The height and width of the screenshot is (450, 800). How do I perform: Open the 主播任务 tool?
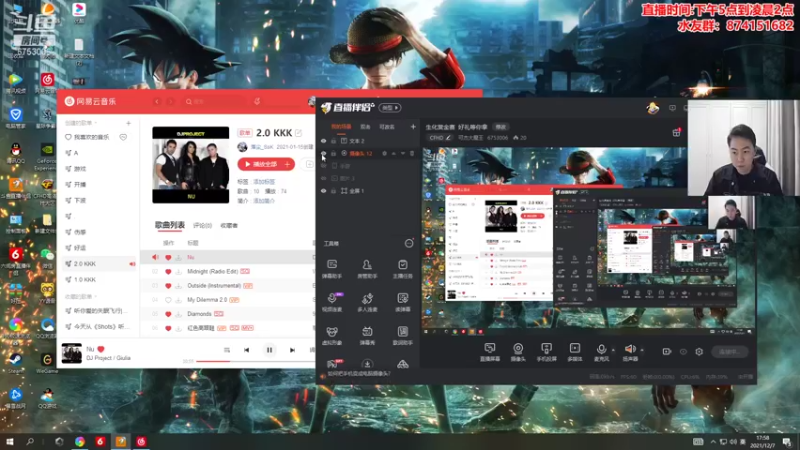(x=403, y=268)
